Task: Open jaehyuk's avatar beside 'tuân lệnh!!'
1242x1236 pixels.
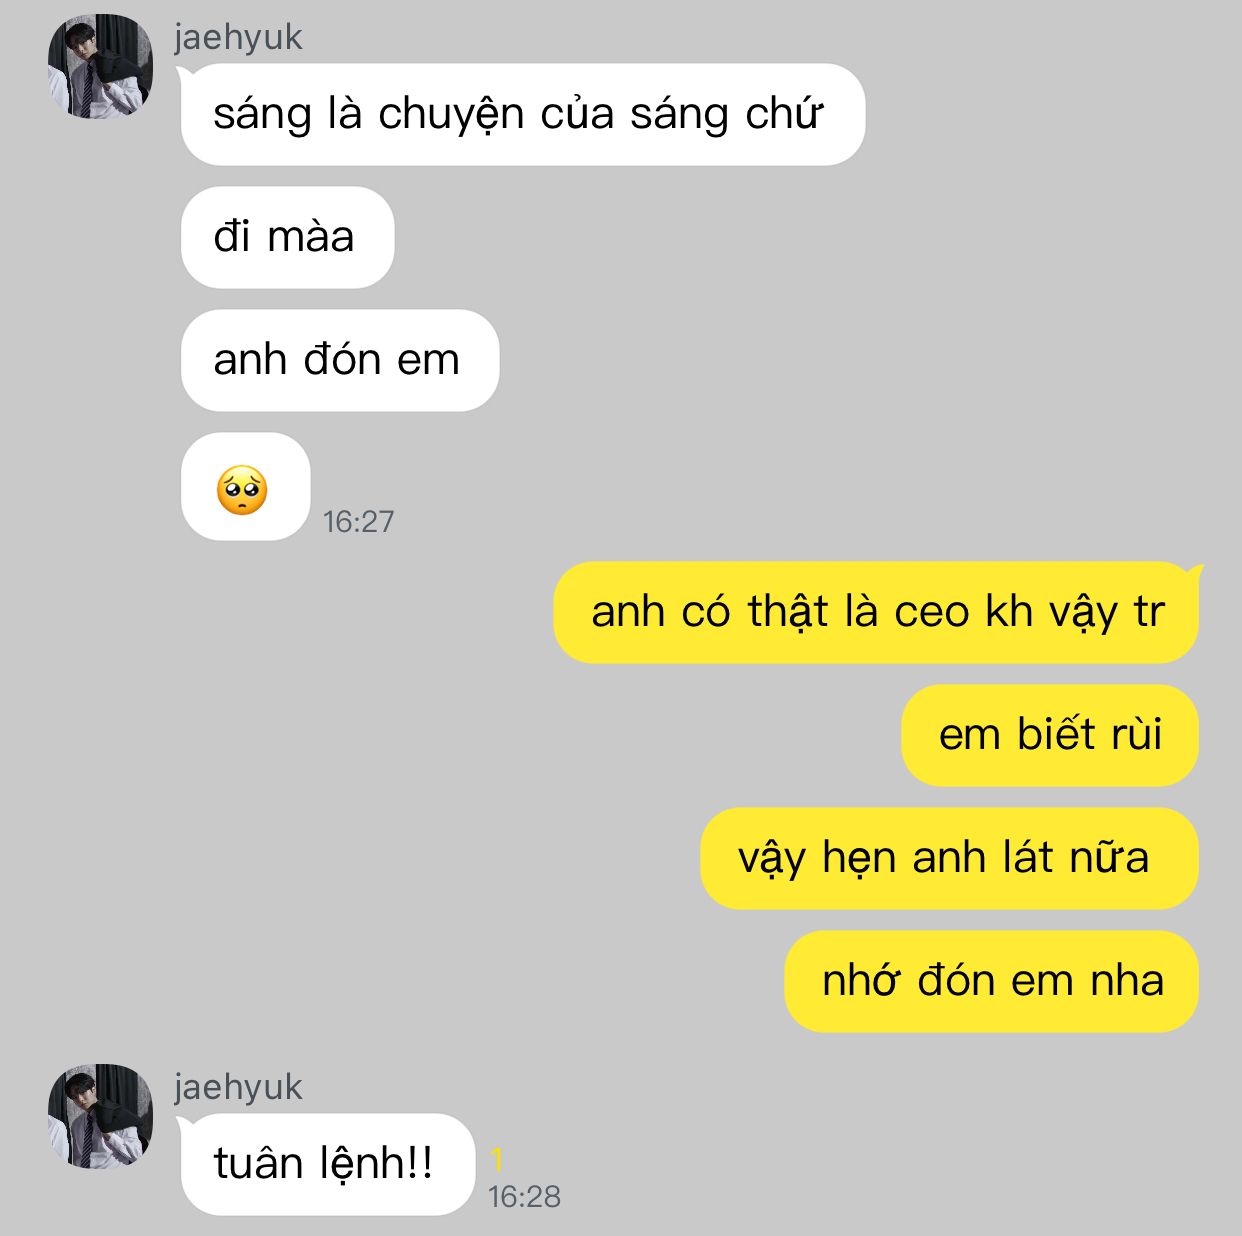Action: pyautogui.click(x=100, y=1116)
